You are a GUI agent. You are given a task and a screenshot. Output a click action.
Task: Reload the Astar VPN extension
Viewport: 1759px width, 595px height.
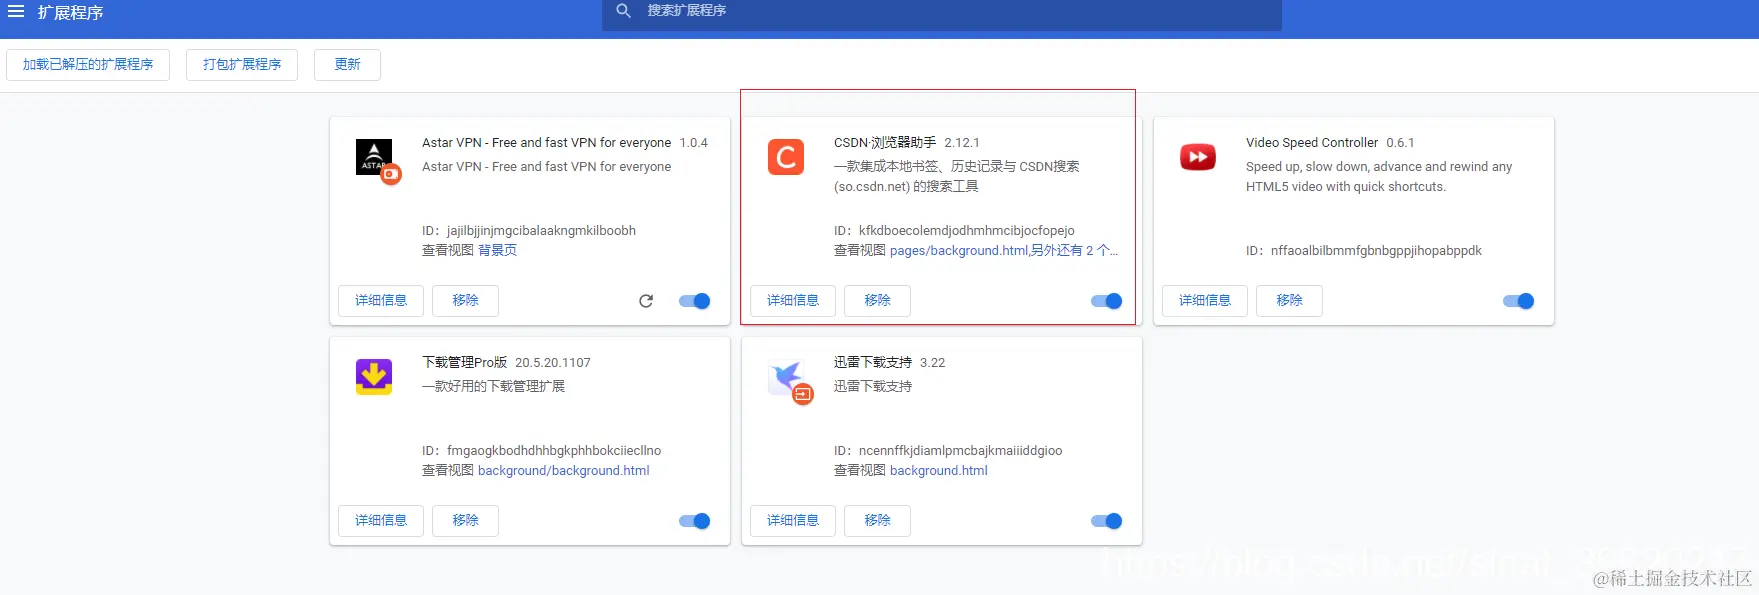(x=646, y=301)
